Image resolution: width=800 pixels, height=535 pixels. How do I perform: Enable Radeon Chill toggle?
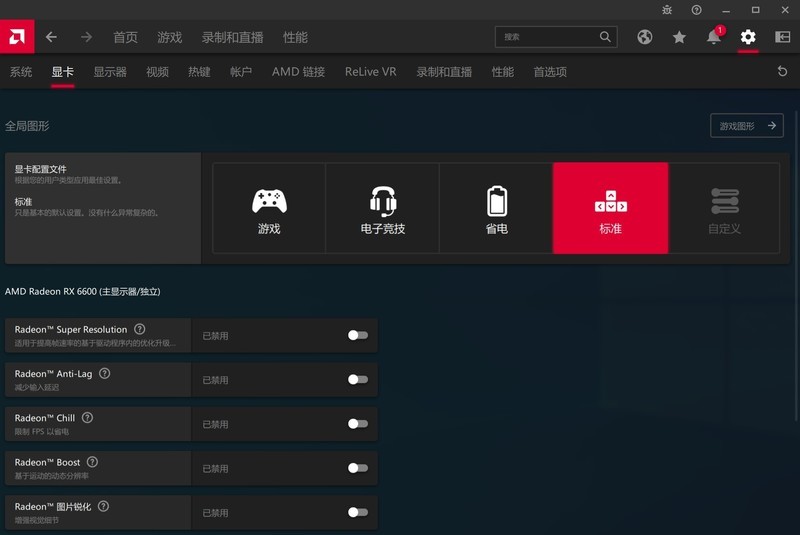click(x=358, y=424)
